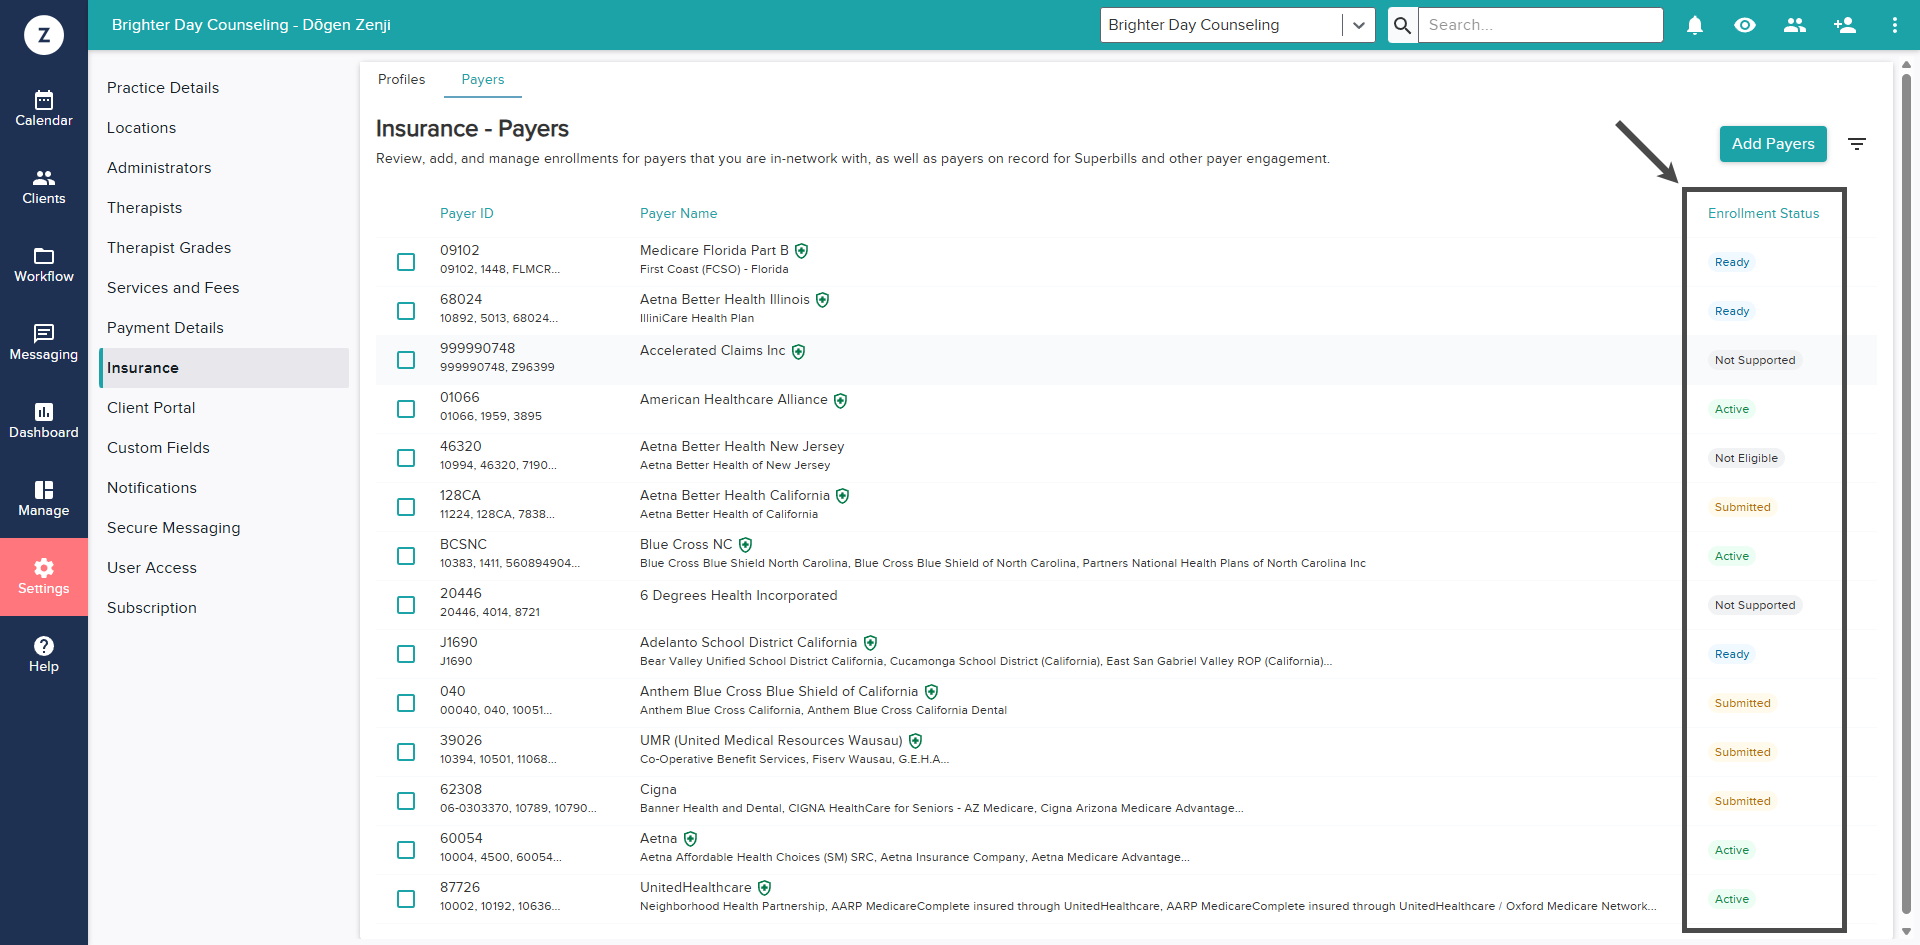Image resolution: width=1920 pixels, height=945 pixels.
Task: Click Not Eligible status for Aetna New Jersey
Action: pos(1746,458)
